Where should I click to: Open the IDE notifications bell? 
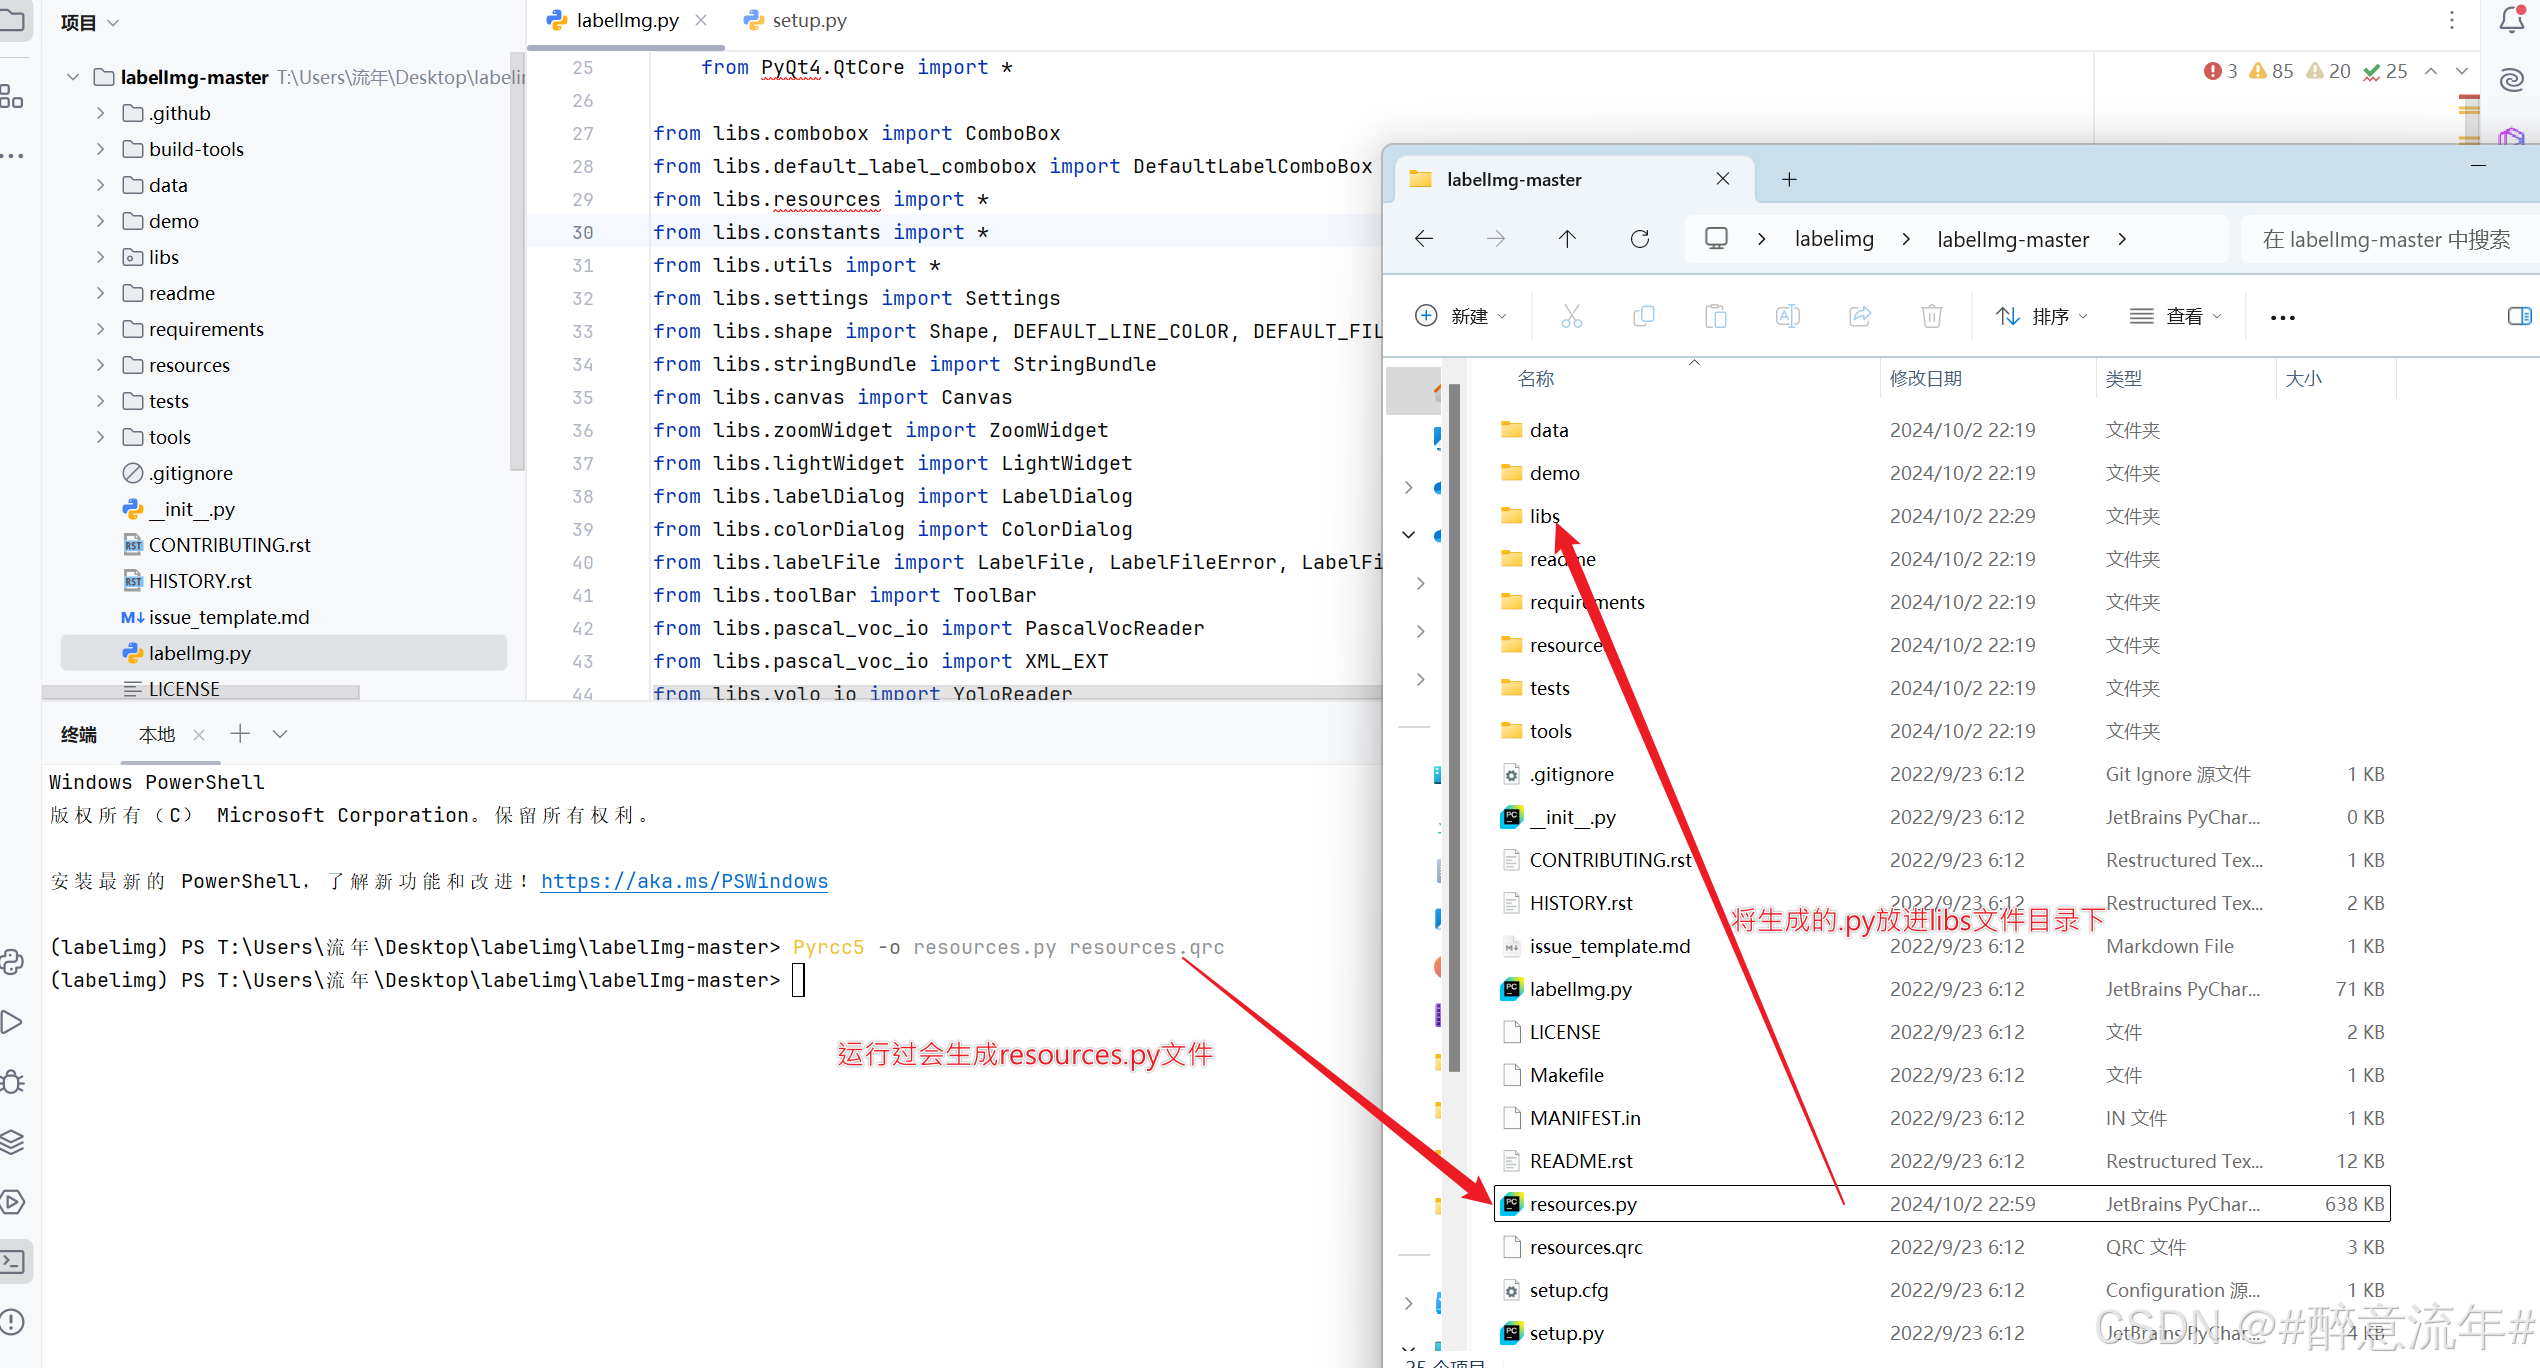(x=2511, y=20)
